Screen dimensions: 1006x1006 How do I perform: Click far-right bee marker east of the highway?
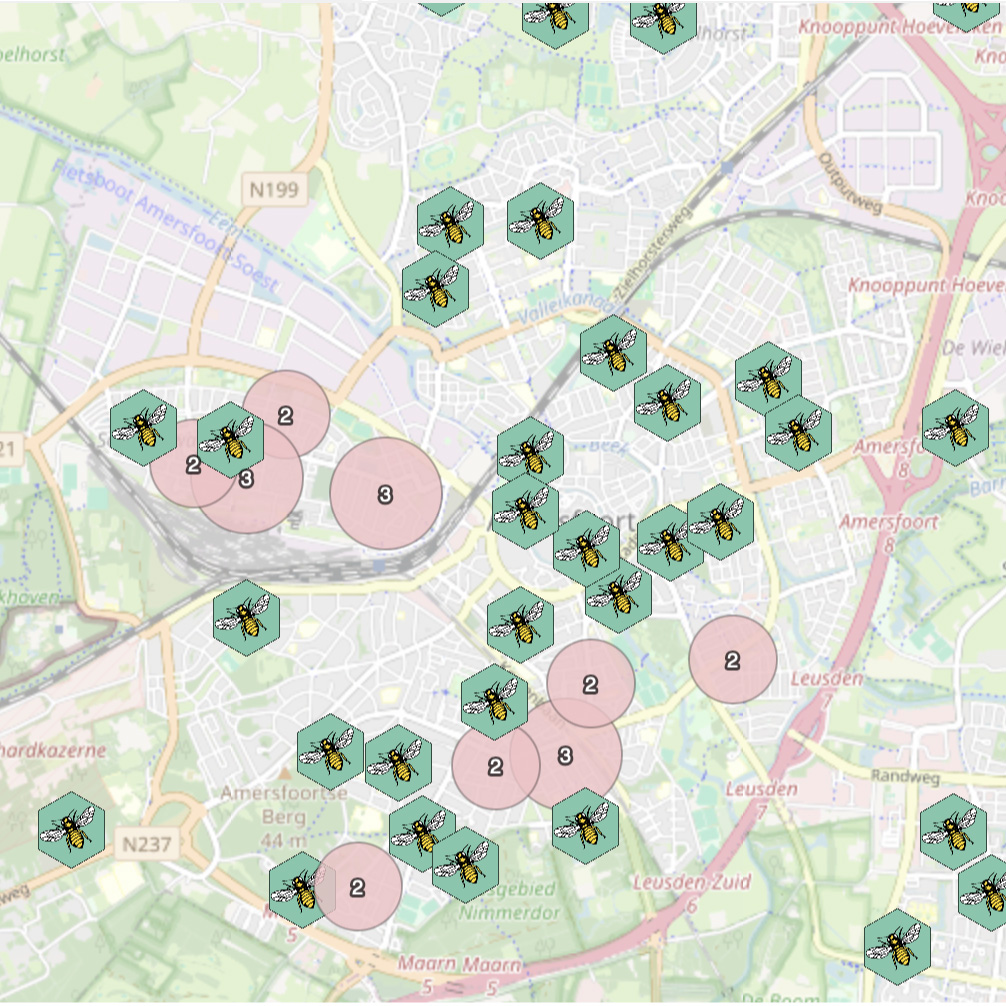(954, 427)
